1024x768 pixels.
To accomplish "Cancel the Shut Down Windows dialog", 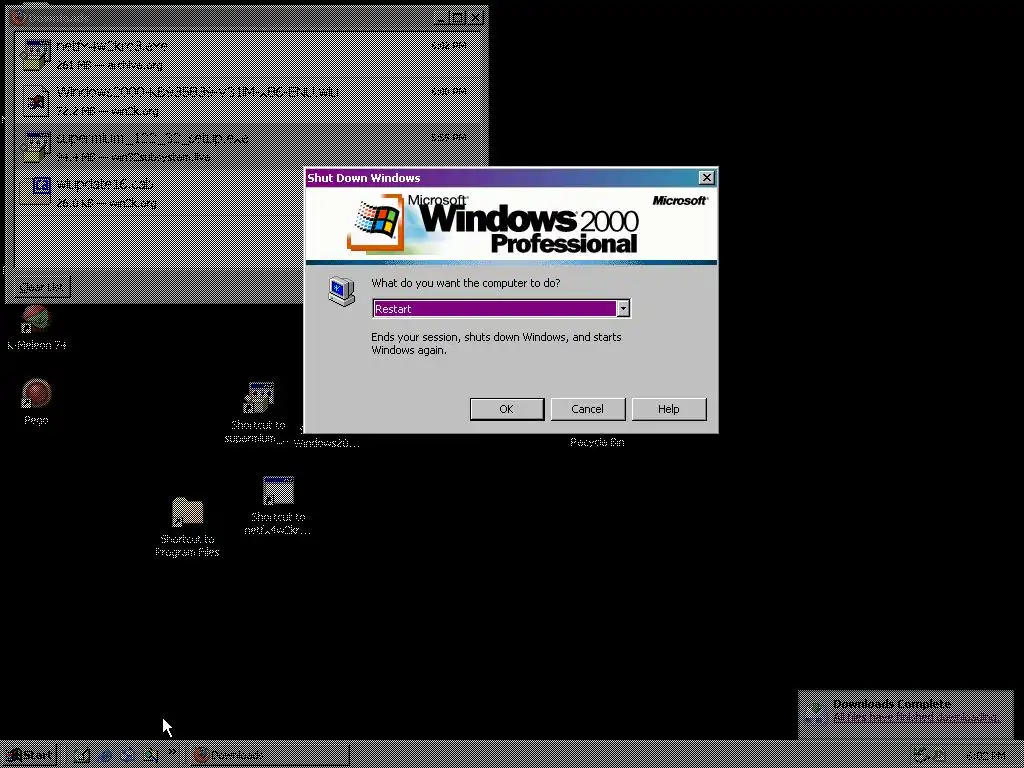I will point(588,409).
